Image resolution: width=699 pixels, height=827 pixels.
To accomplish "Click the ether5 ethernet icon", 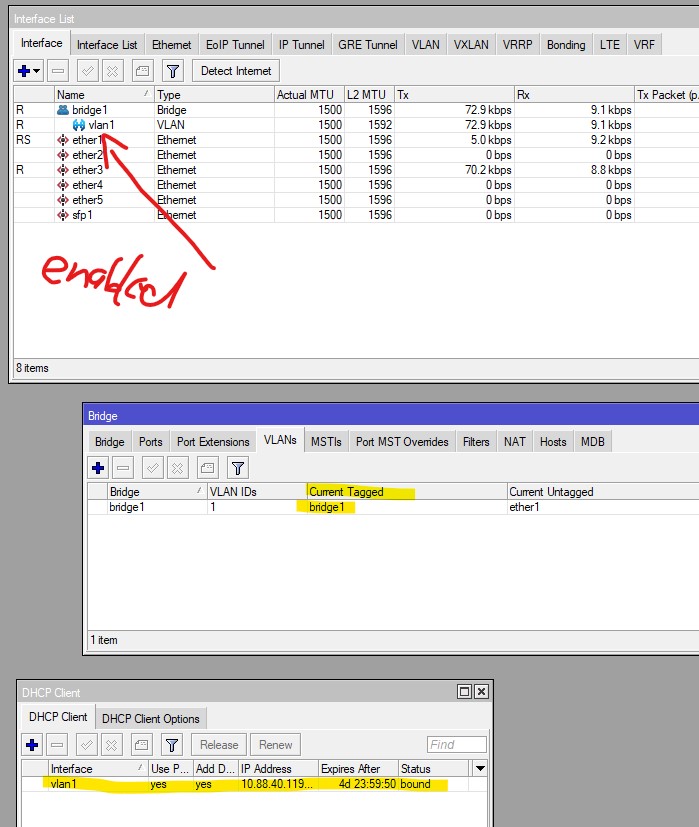I will [63, 200].
